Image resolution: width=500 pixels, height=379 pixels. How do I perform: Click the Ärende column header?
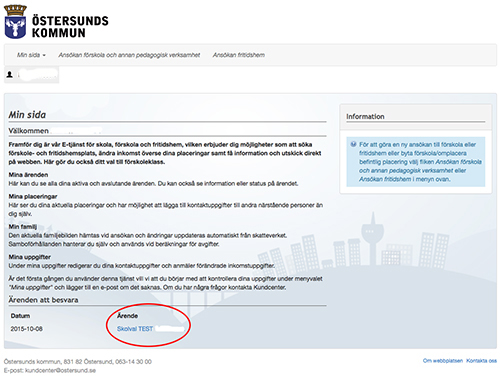127,316
